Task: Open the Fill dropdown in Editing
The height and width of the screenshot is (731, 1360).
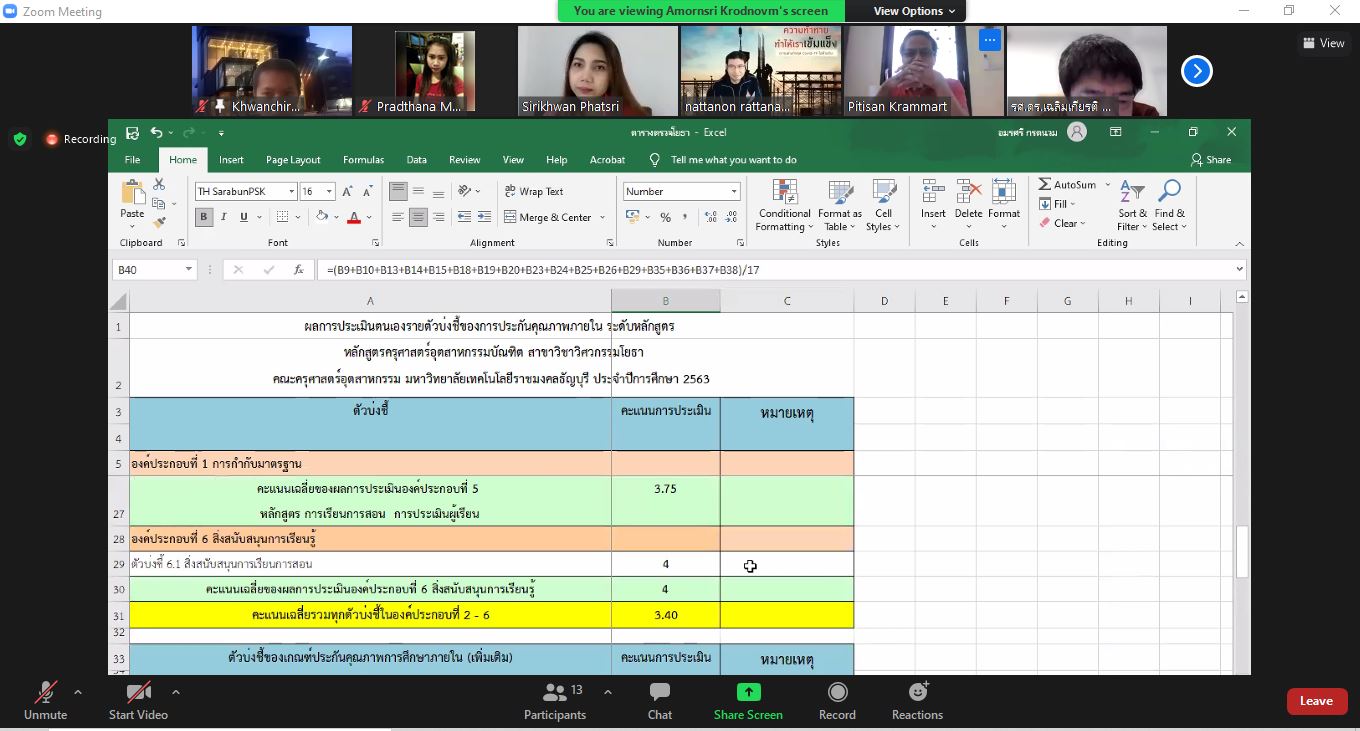Action: 1055,204
